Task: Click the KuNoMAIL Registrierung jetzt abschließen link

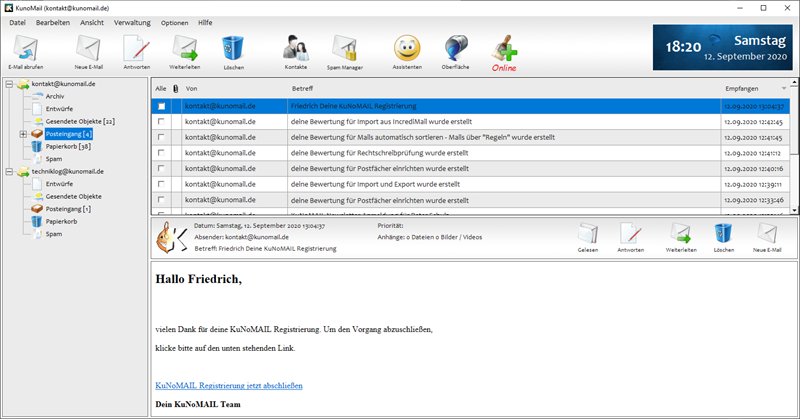Action: click(x=229, y=385)
